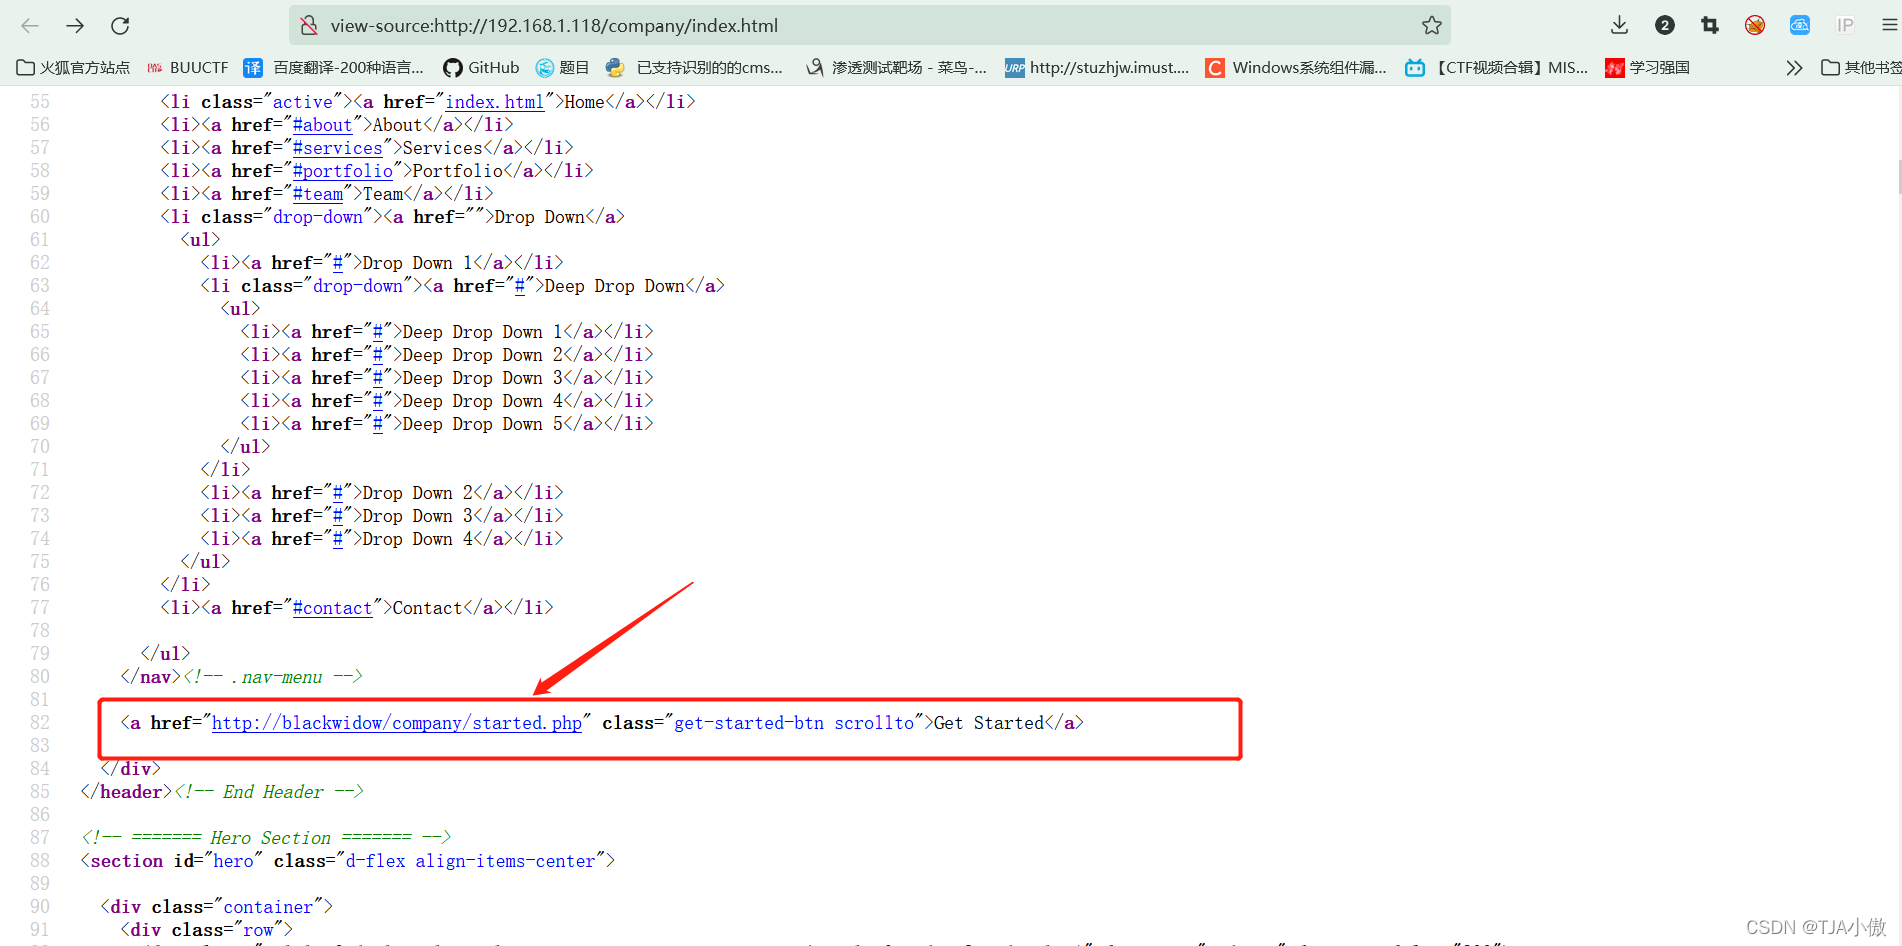1902x946 pixels.
Task: Show more bookmarks with double chevron
Action: (x=1795, y=68)
